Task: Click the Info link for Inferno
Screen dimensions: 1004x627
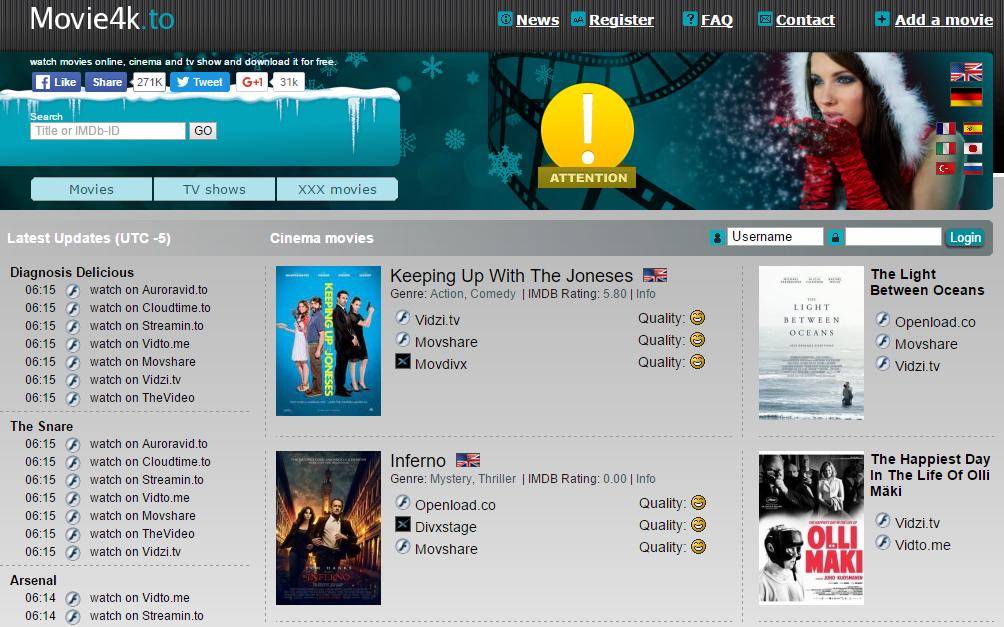Action: pos(645,478)
